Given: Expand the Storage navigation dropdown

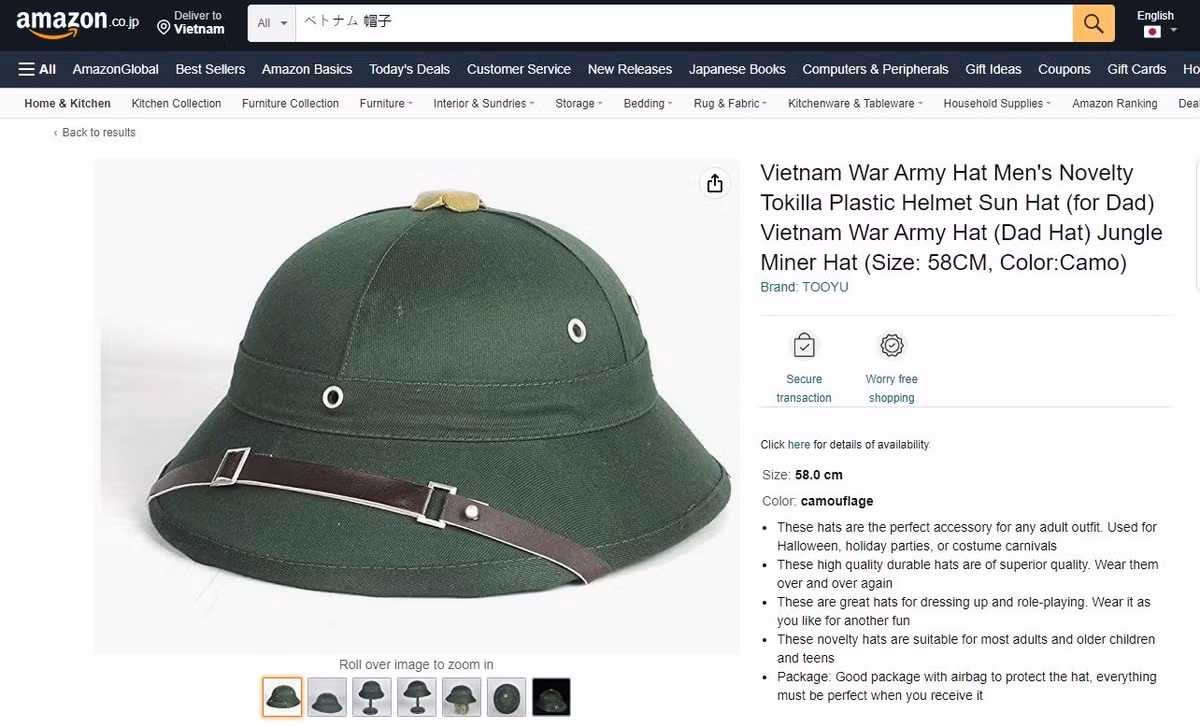Looking at the screenshot, I should (x=578, y=102).
